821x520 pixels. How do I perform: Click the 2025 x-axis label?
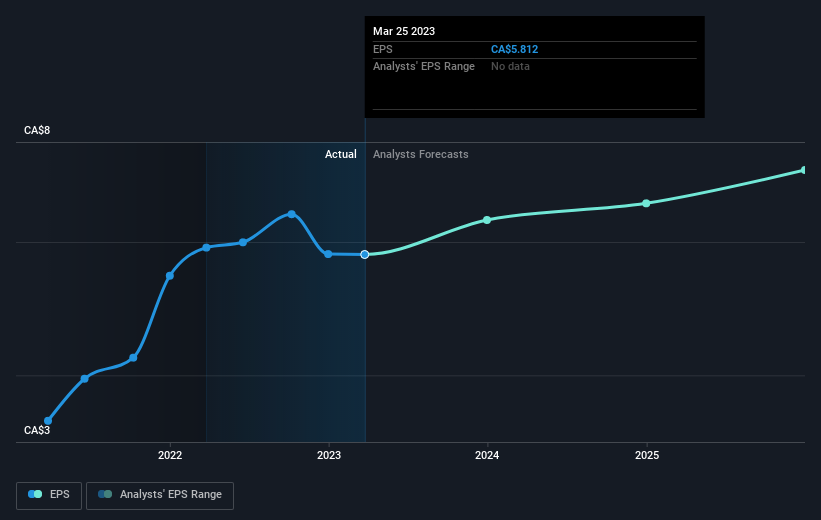[x=647, y=456]
